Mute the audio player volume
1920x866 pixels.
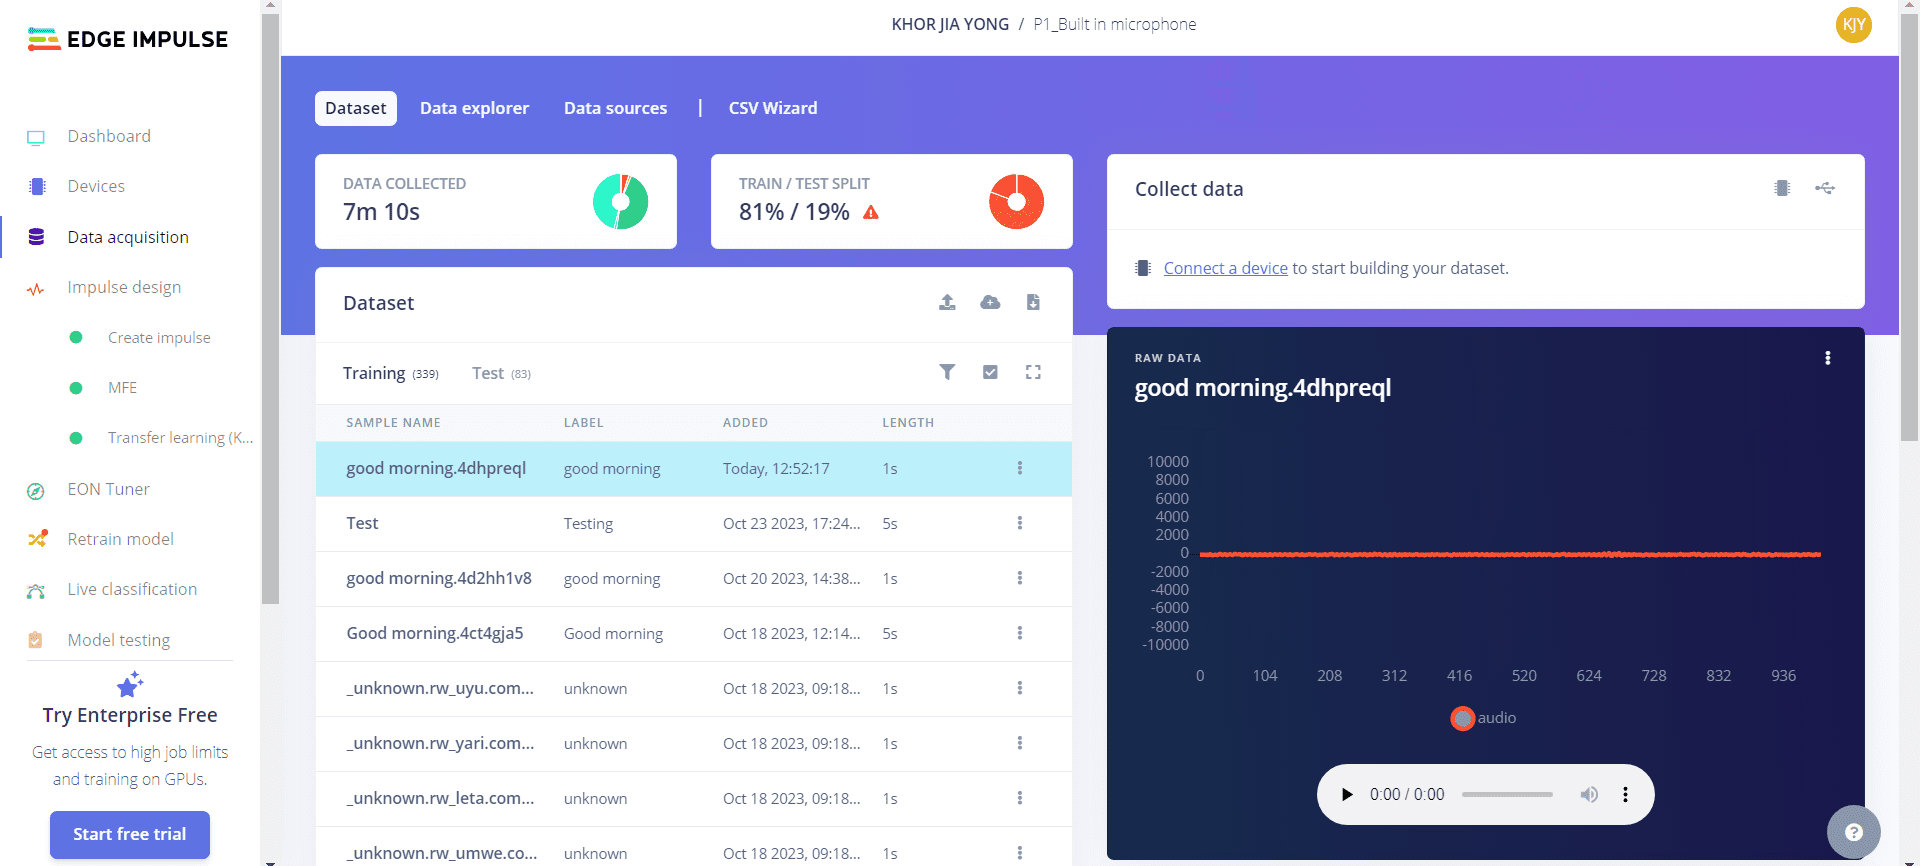coord(1589,795)
